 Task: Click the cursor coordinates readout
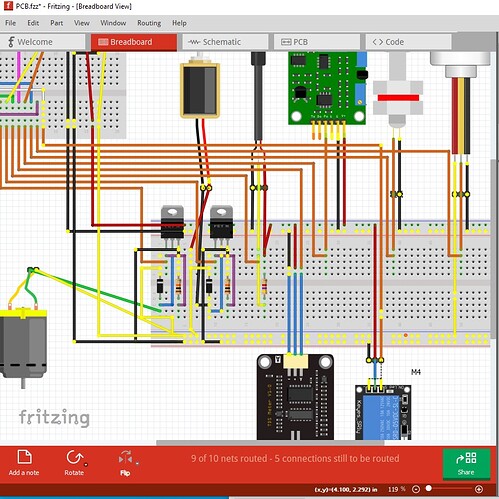click(x=346, y=489)
